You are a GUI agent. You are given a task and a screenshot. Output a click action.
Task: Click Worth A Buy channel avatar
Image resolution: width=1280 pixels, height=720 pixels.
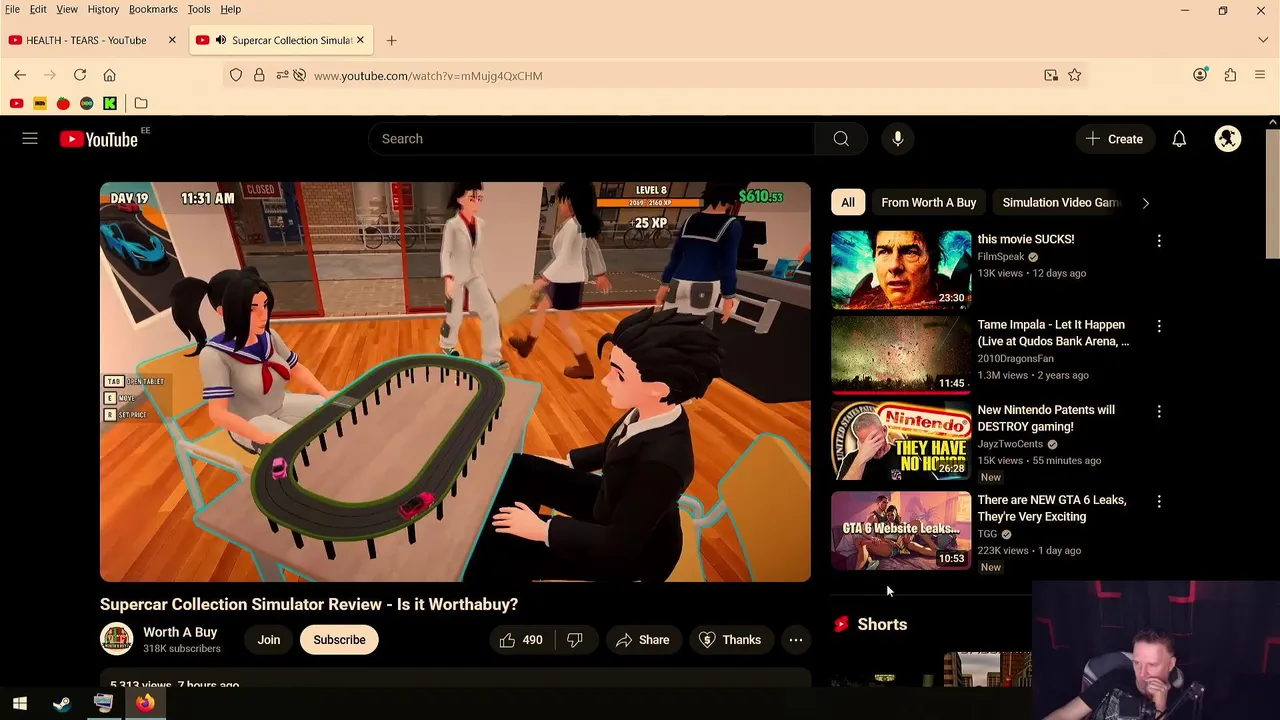click(116, 640)
